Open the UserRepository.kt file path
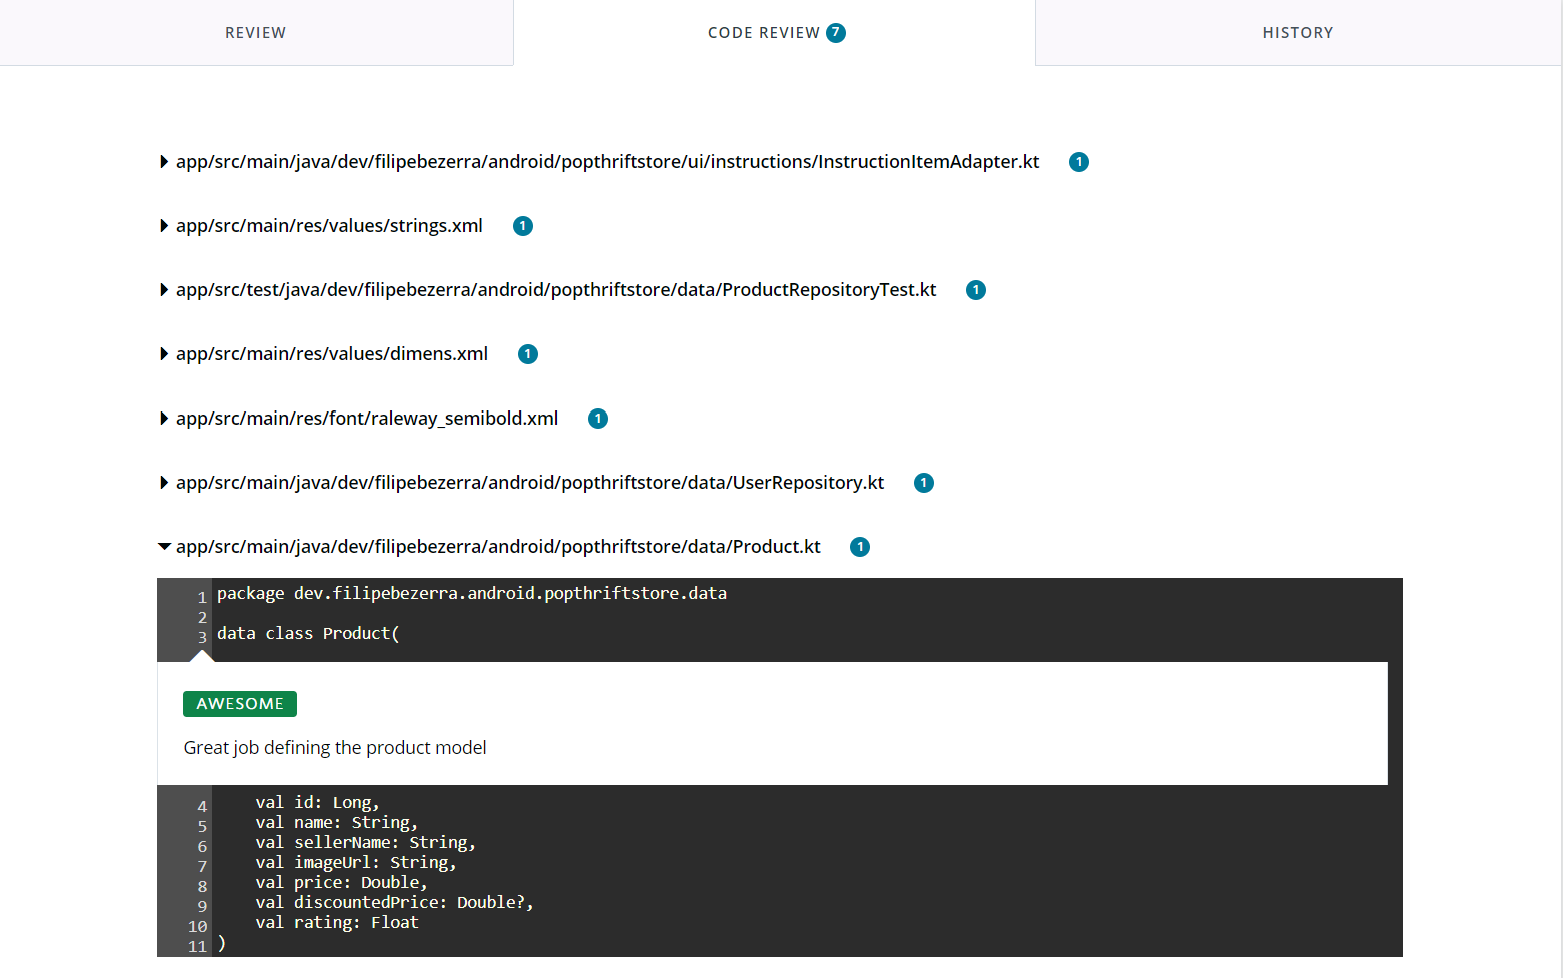The image size is (1563, 978). pyautogui.click(x=530, y=483)
